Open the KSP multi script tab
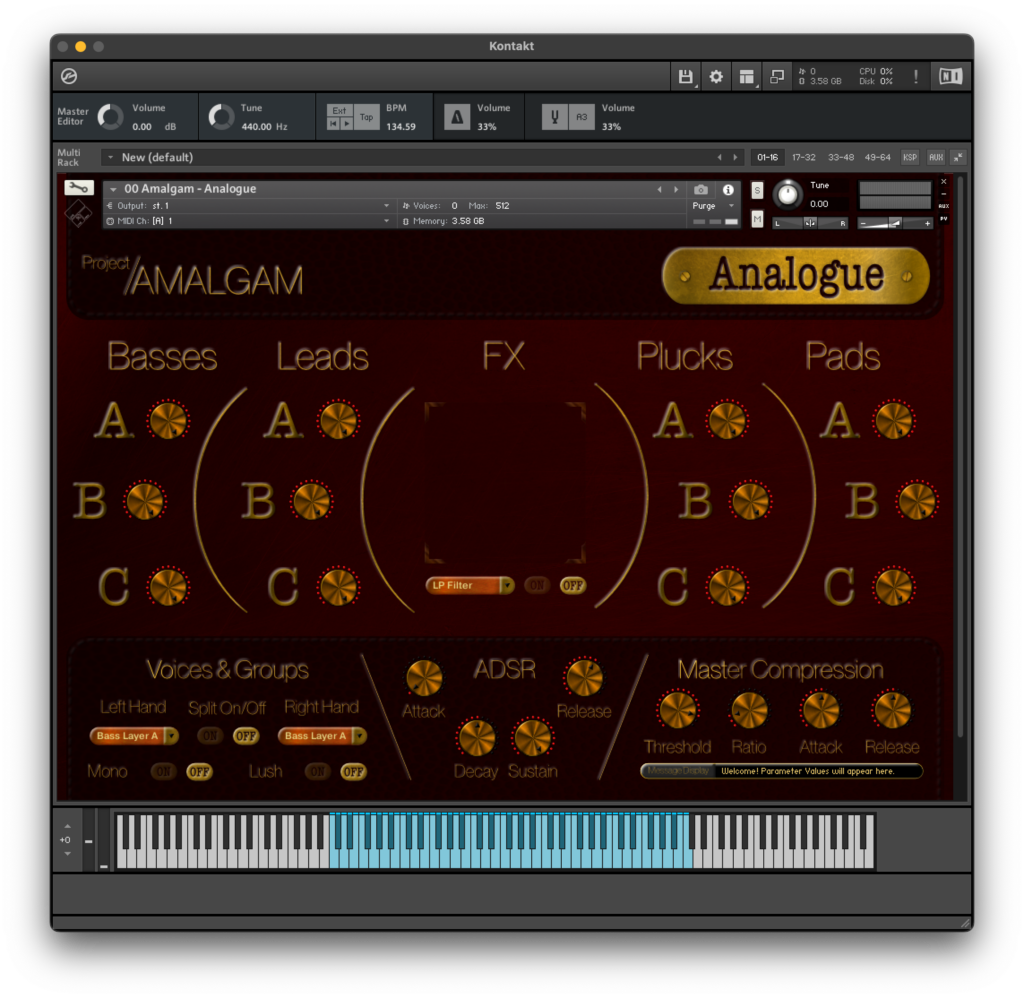This screenshot has width=1024, height=998. [x=910, y=157]
